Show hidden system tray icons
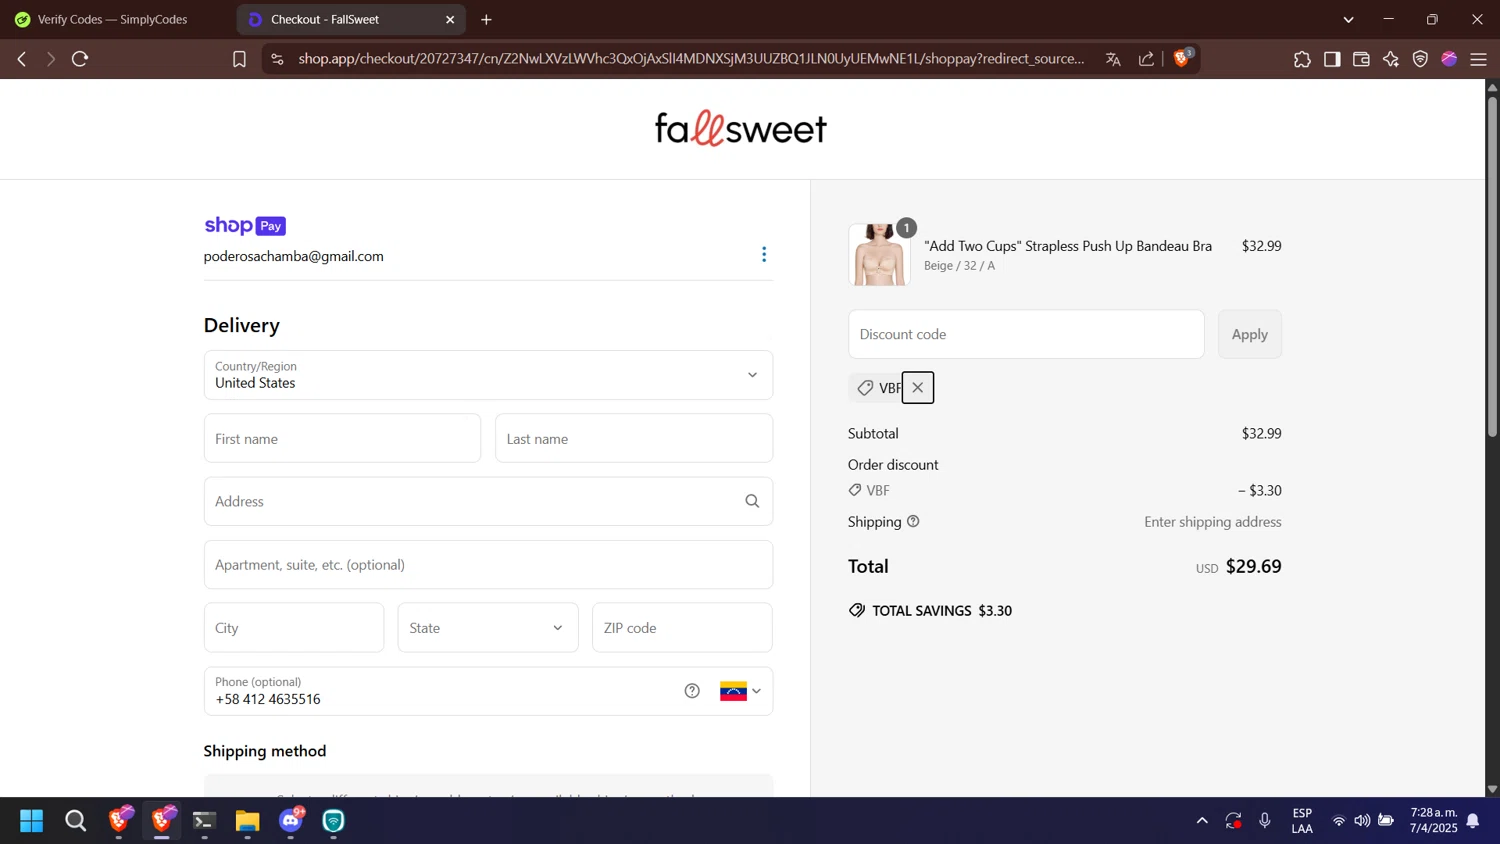This screenshot has width=1500, height=844. [1202, 821]
